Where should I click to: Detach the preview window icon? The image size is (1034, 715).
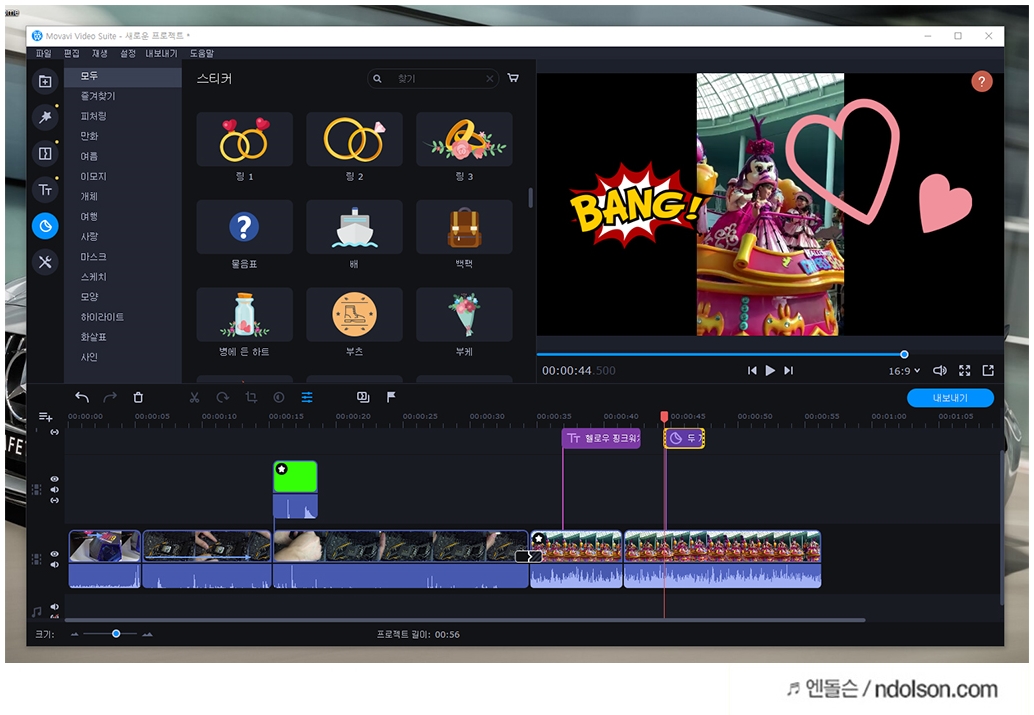[988, 371]
